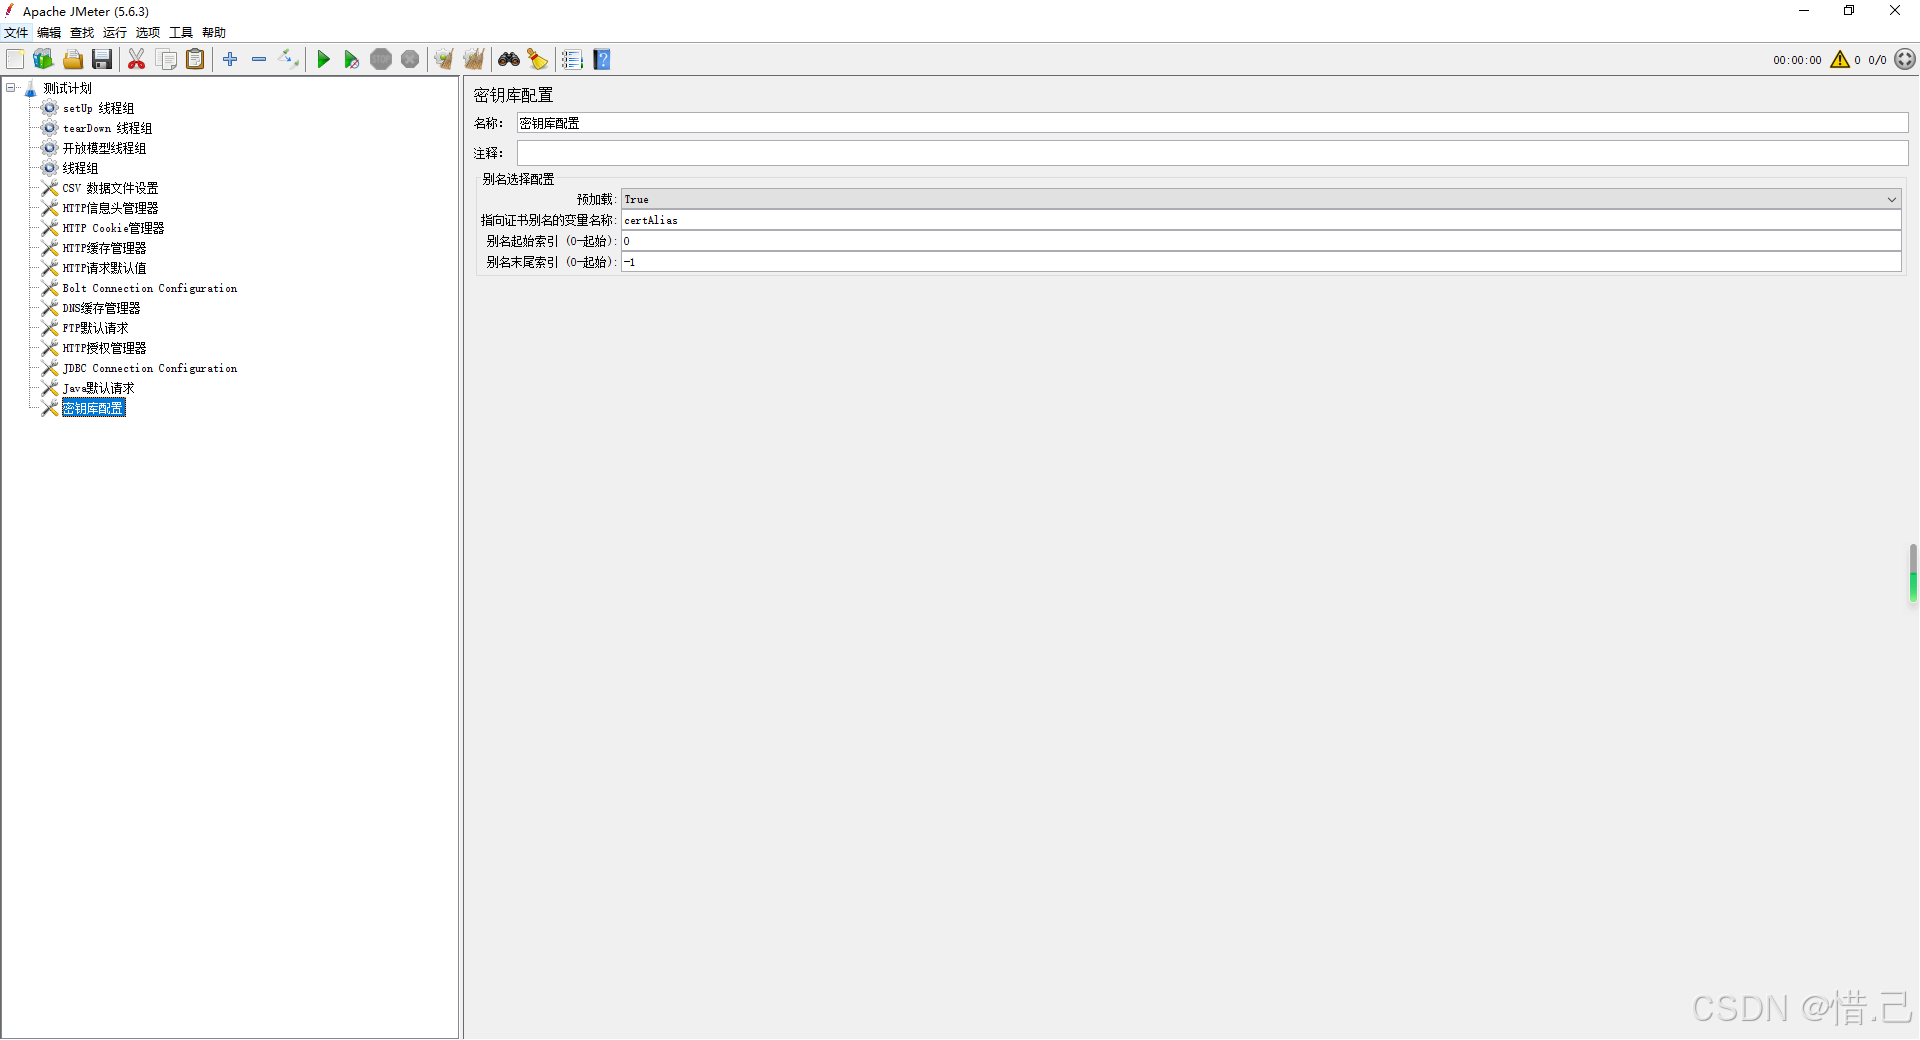Select 测试计划 in the tree
Viewport: 1920px width, 1040px height.
(67, 88)
